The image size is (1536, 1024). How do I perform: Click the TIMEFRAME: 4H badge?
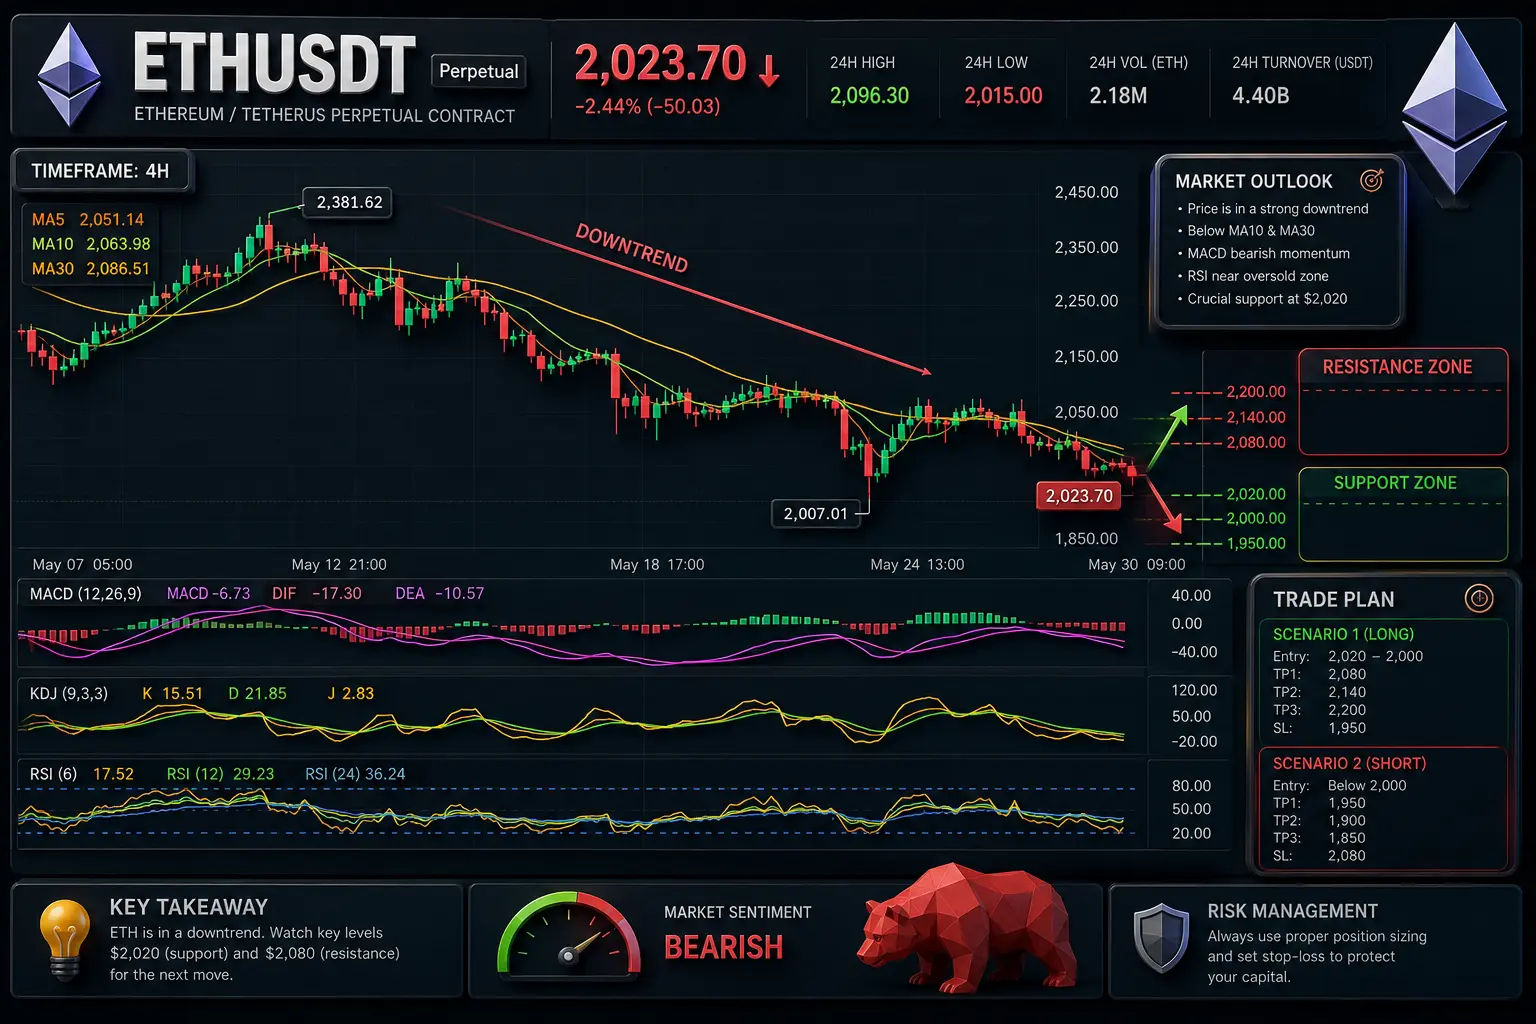click(x=101, y=171)
